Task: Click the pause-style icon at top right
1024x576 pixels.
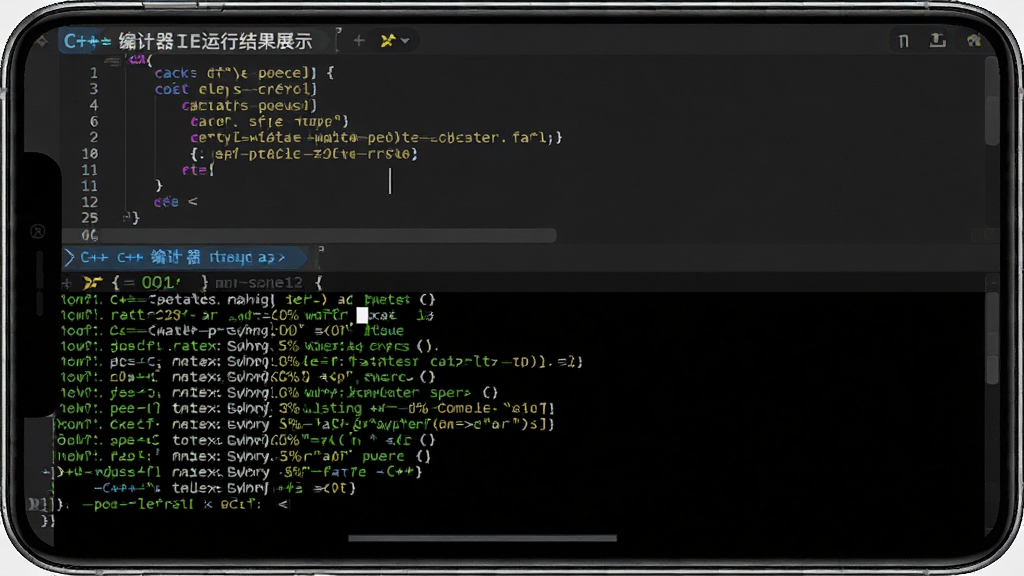Action: pos(904,41)
